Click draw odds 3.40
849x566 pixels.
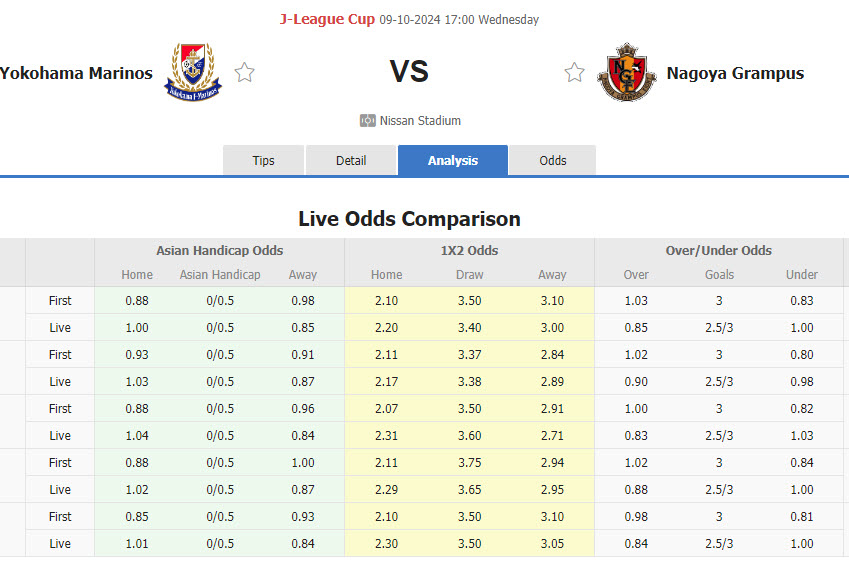tap(469, 328)
